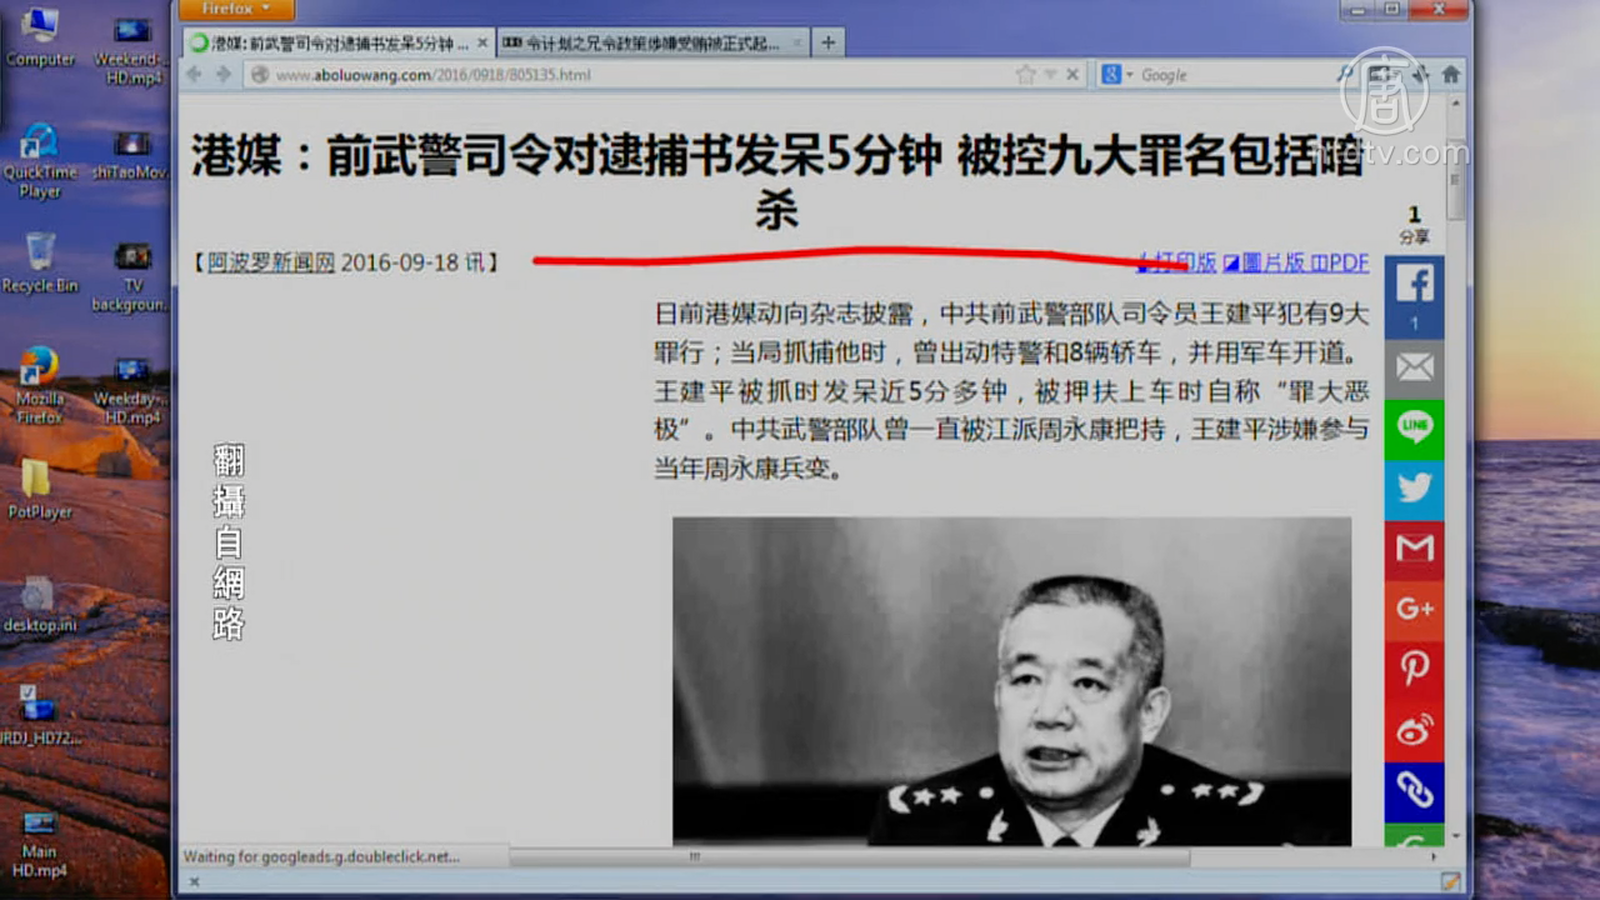The width and height of the screenshot is (1600, 900).
Task: Open the Firefox application menu
Action: [236, 9]
